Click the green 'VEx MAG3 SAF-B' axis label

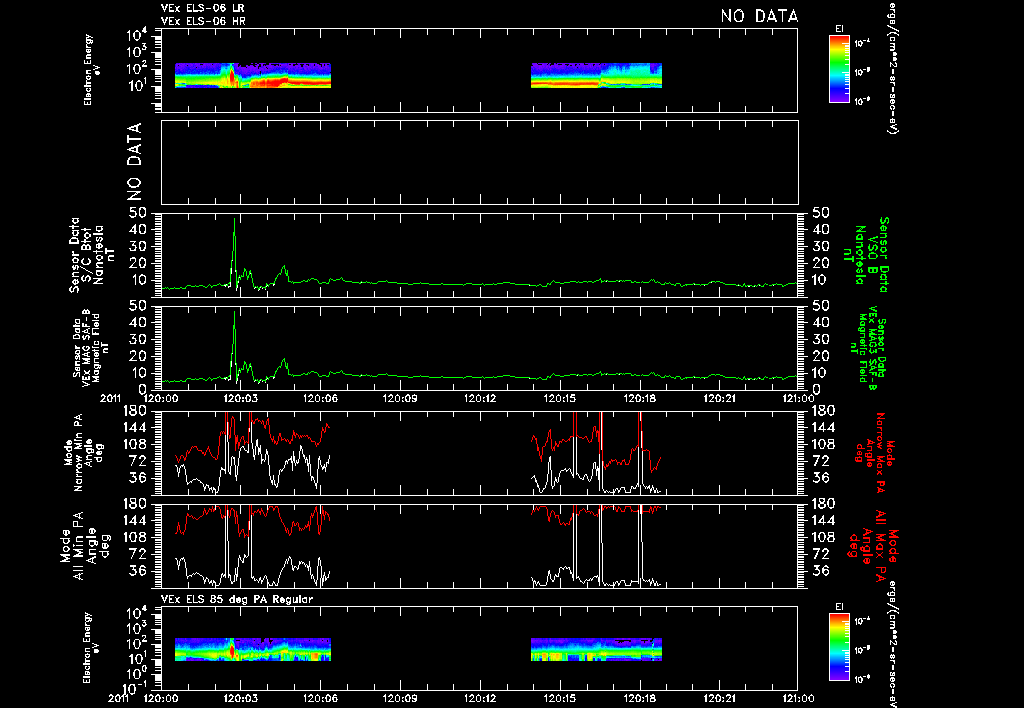[871, 347]
